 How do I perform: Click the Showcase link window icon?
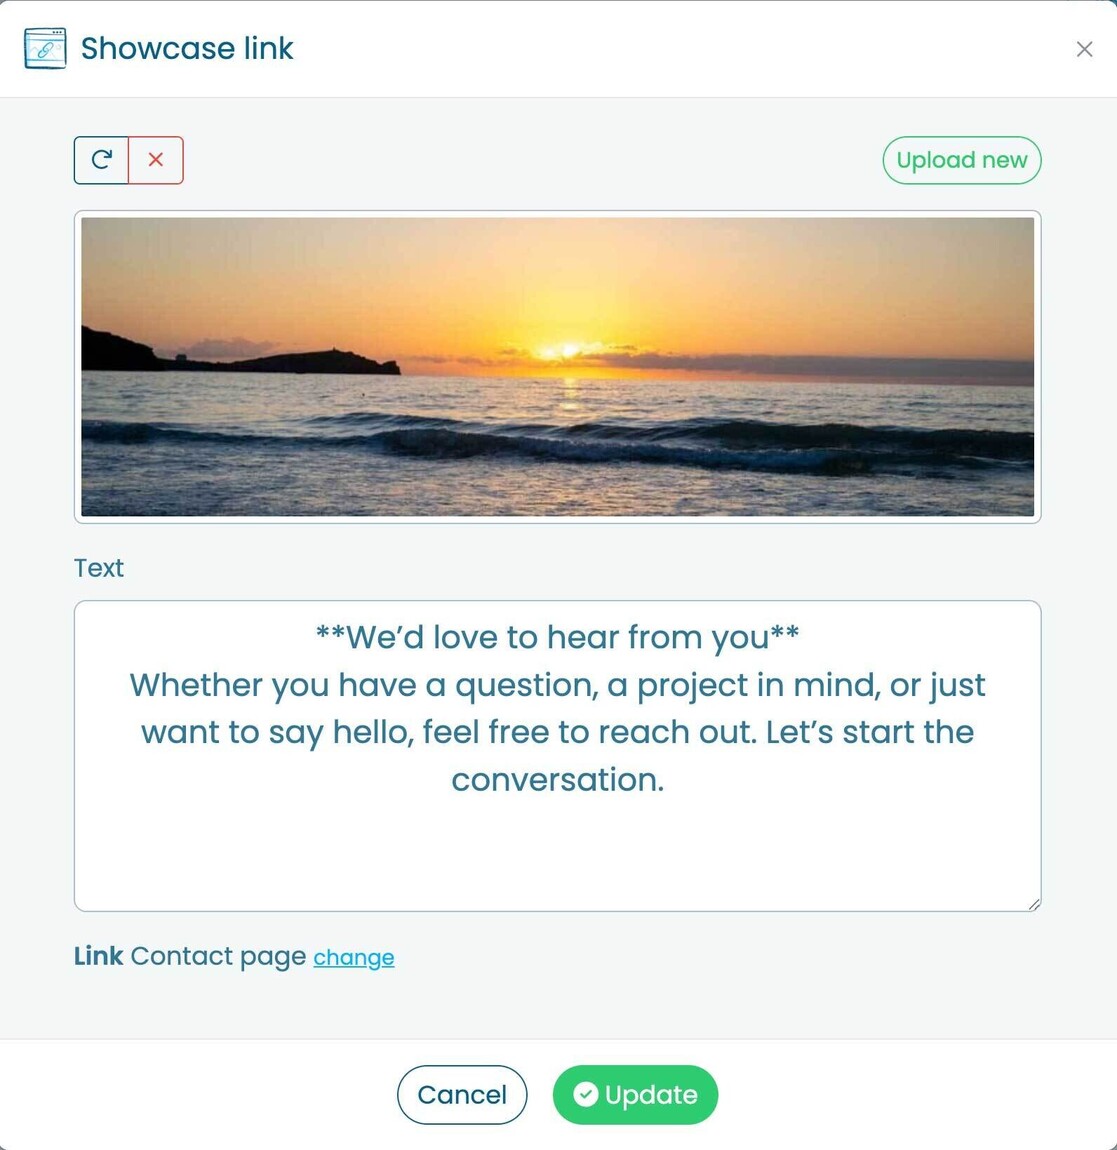click(45, 48)
